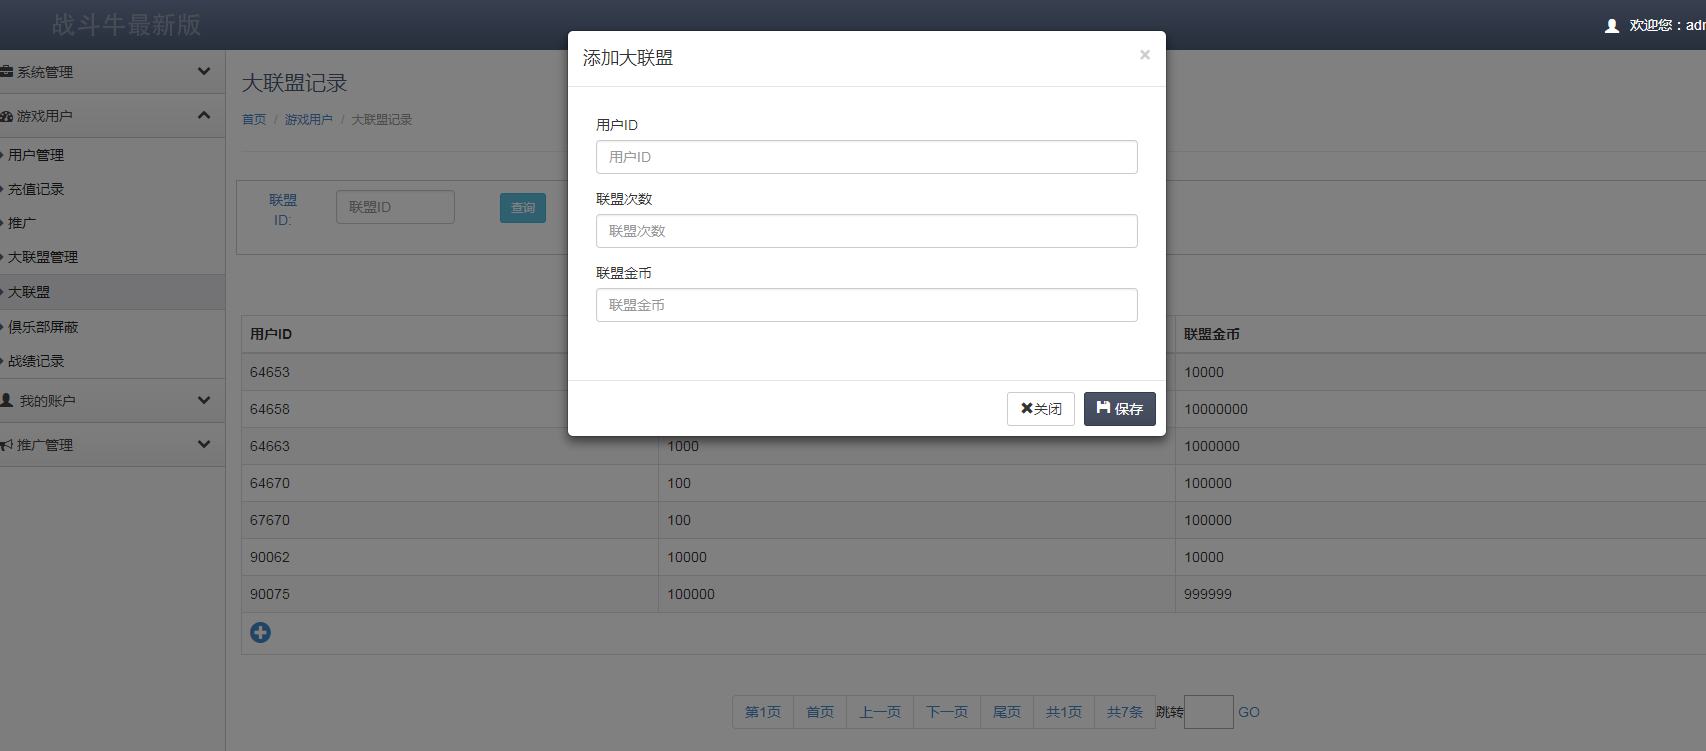Click the user avatar icon in header
Screen dimensions: 1706x751
click(x=1611, y=26)
